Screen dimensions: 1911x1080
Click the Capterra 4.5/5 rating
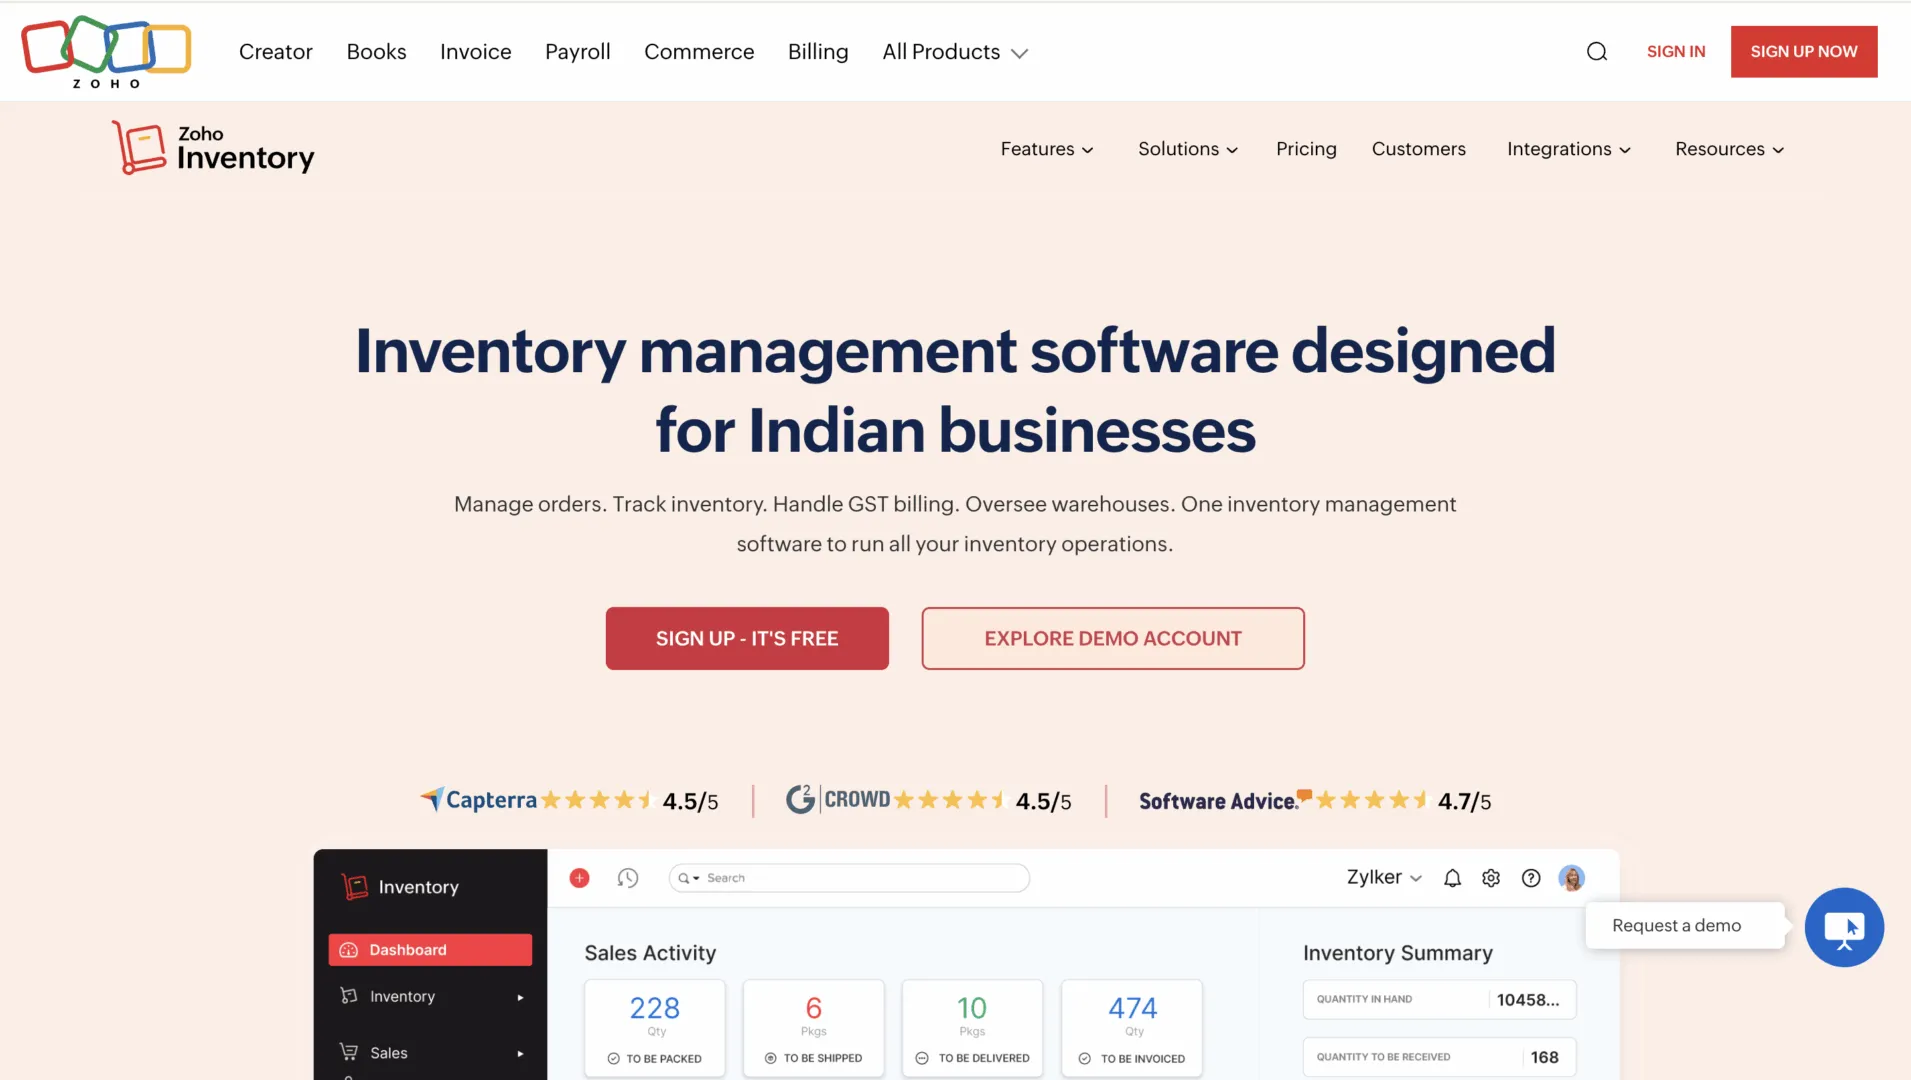coord(690,801)
